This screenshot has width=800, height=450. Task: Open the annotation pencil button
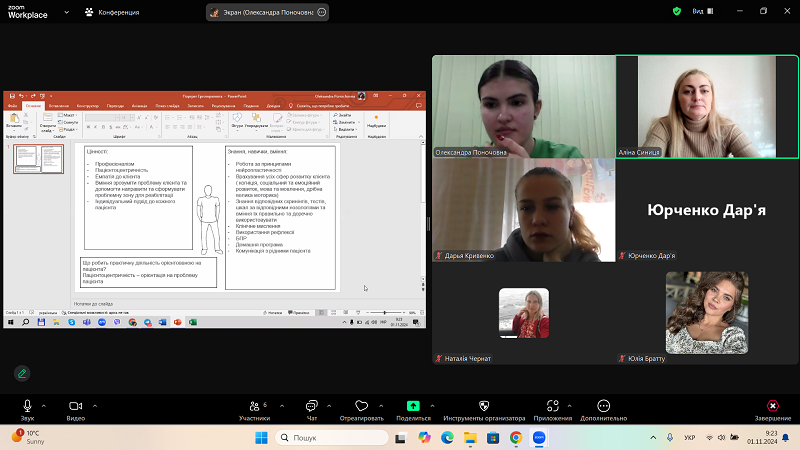[22, 373]
